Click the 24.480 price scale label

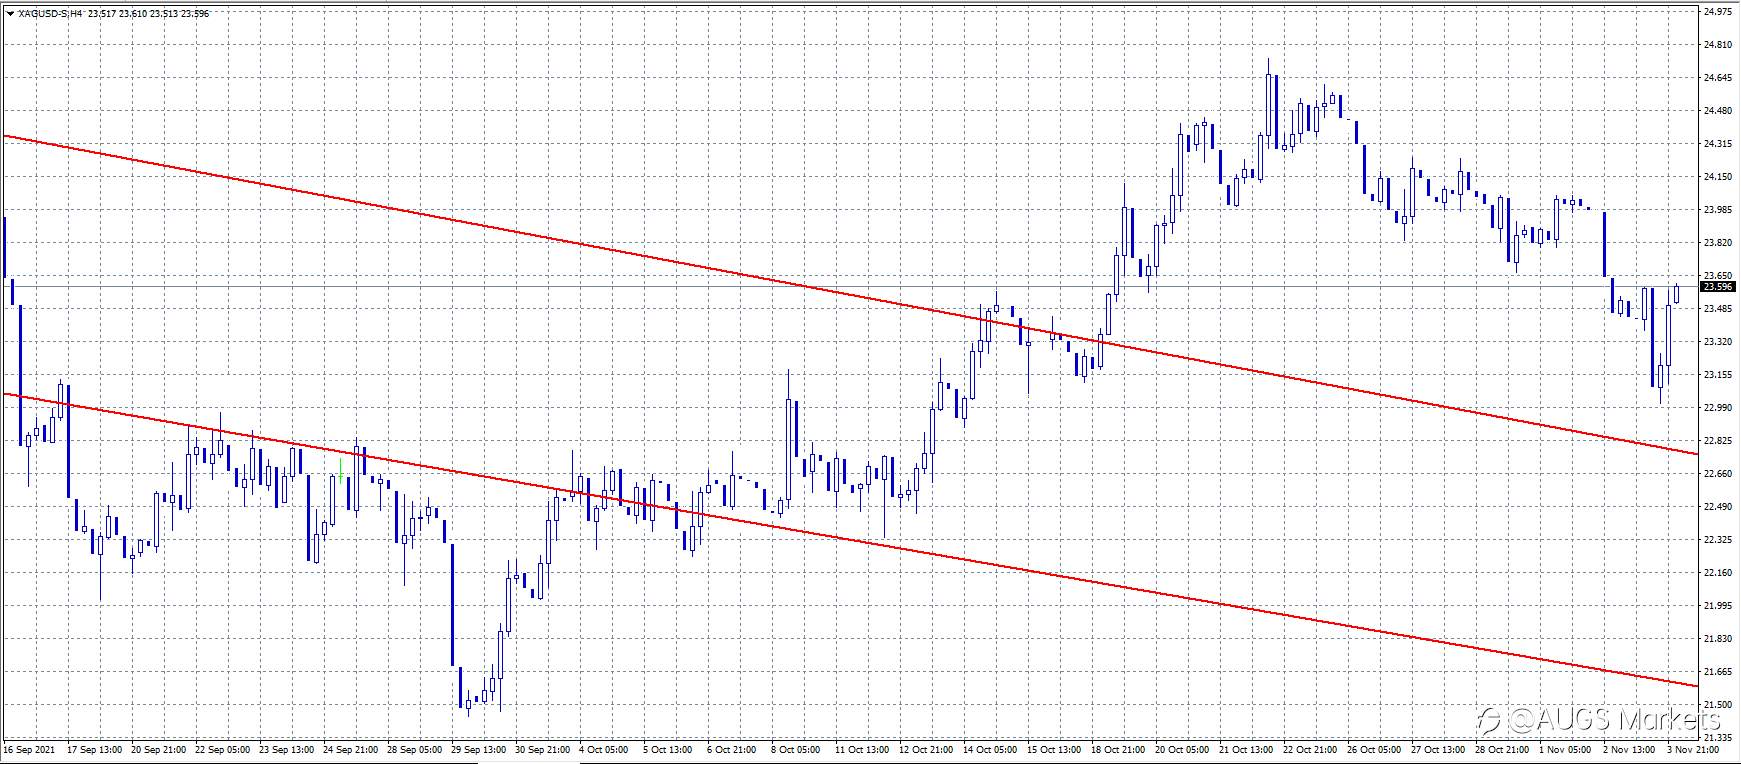click(1717, 111)
